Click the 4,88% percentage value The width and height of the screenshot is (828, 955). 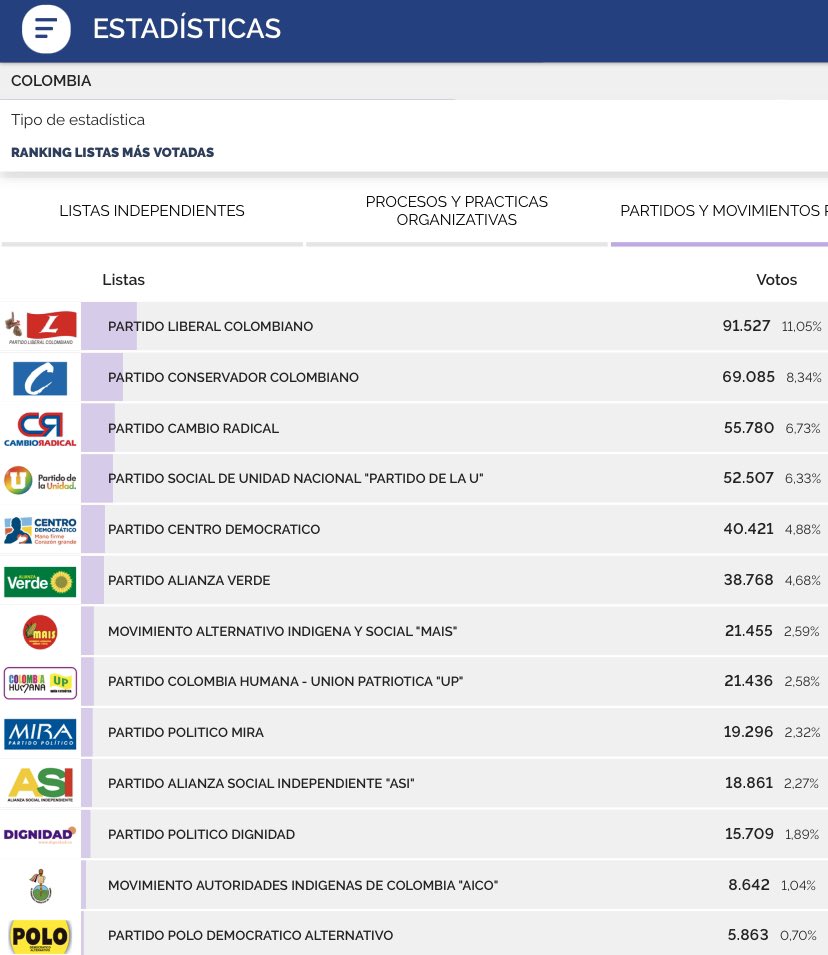pos(802,530)
